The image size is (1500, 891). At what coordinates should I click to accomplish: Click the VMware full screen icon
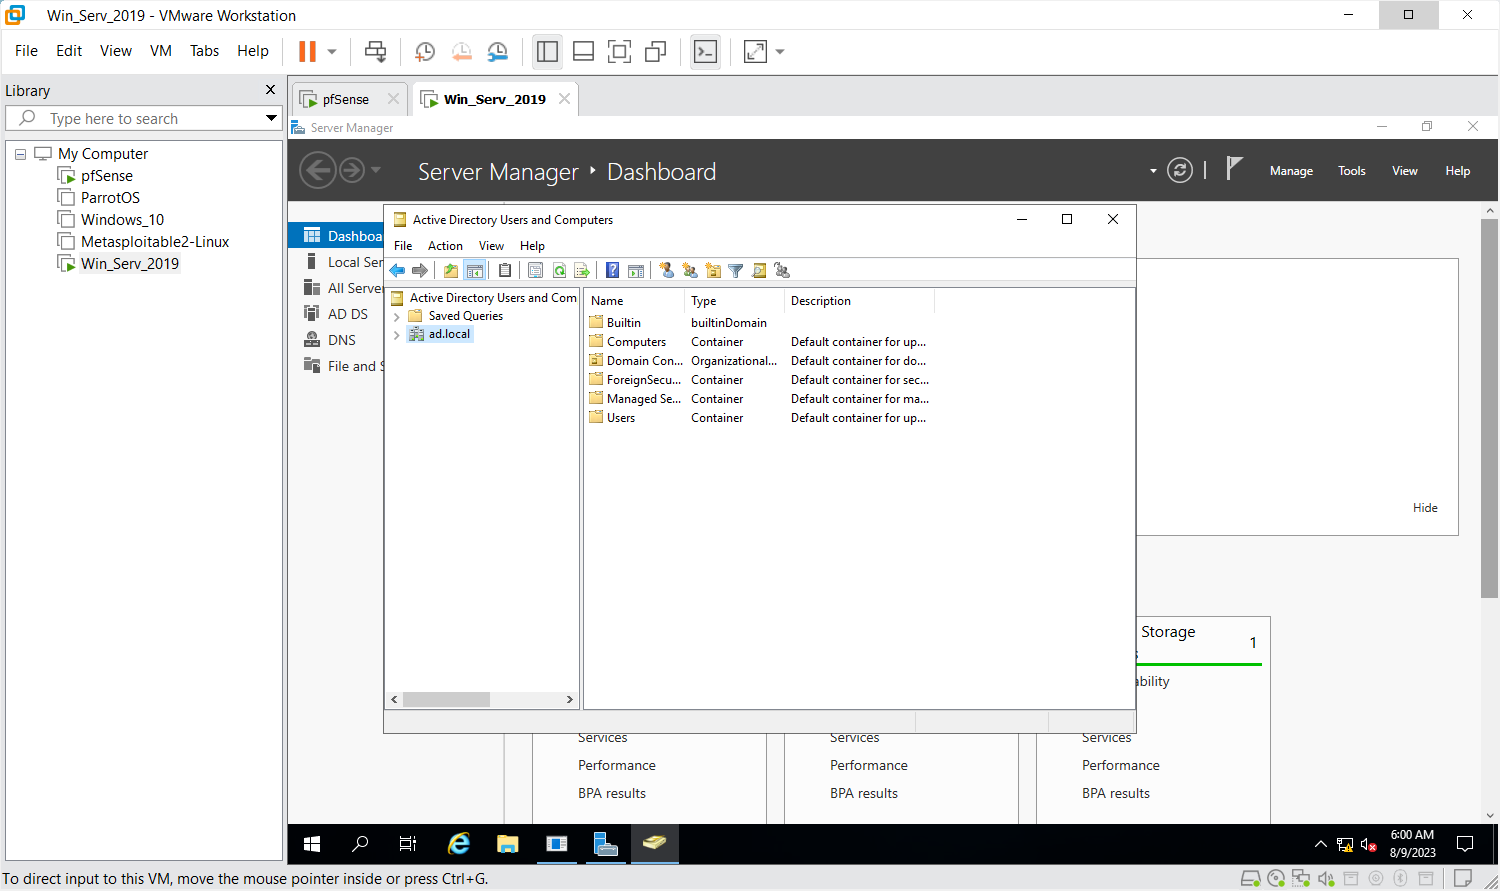[x=620, y=51]
